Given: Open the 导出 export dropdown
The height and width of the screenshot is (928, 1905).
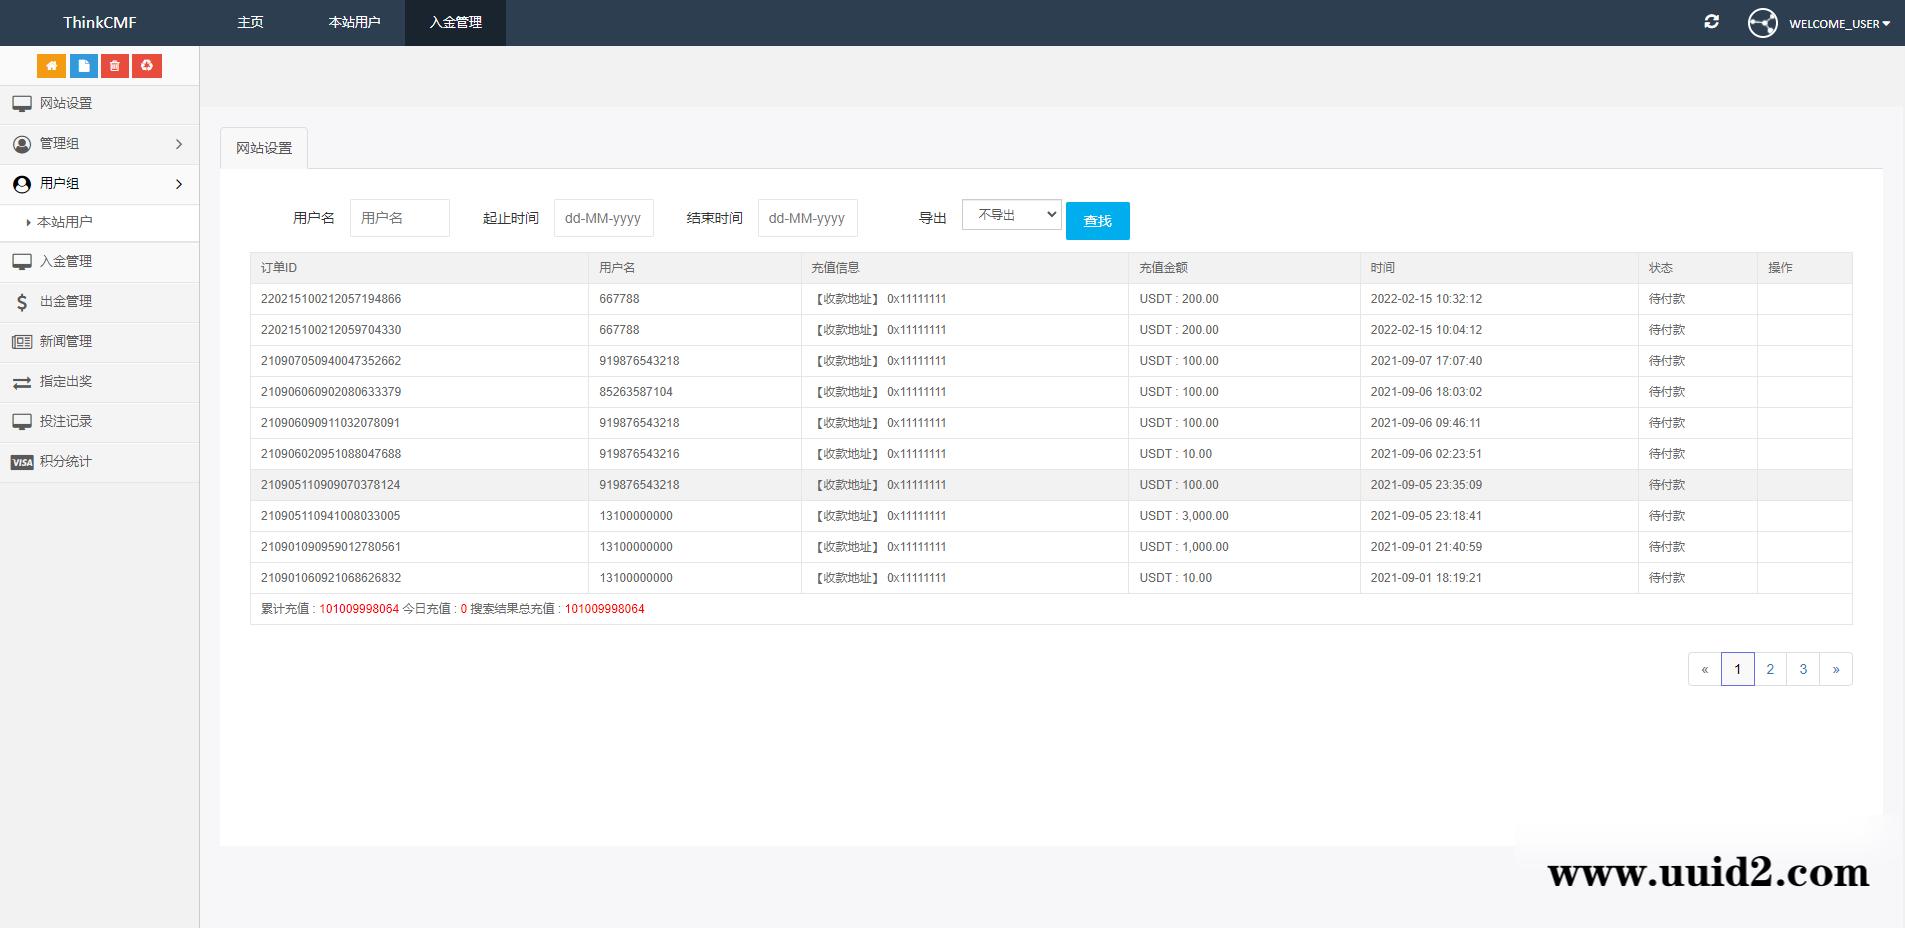Looking at the screenshot, I should tap(1011, 215).
